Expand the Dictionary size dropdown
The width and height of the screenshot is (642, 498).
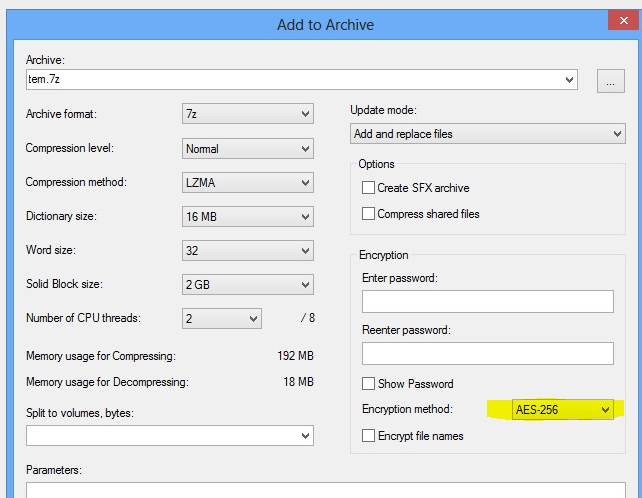(x=248, y=217)
